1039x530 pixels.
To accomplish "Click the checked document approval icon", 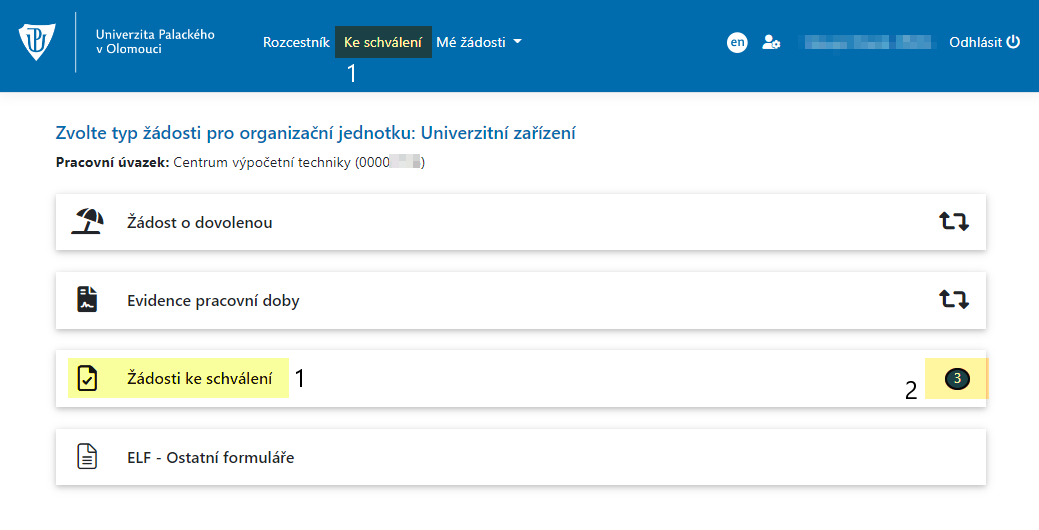I will [x=87, y=378].
